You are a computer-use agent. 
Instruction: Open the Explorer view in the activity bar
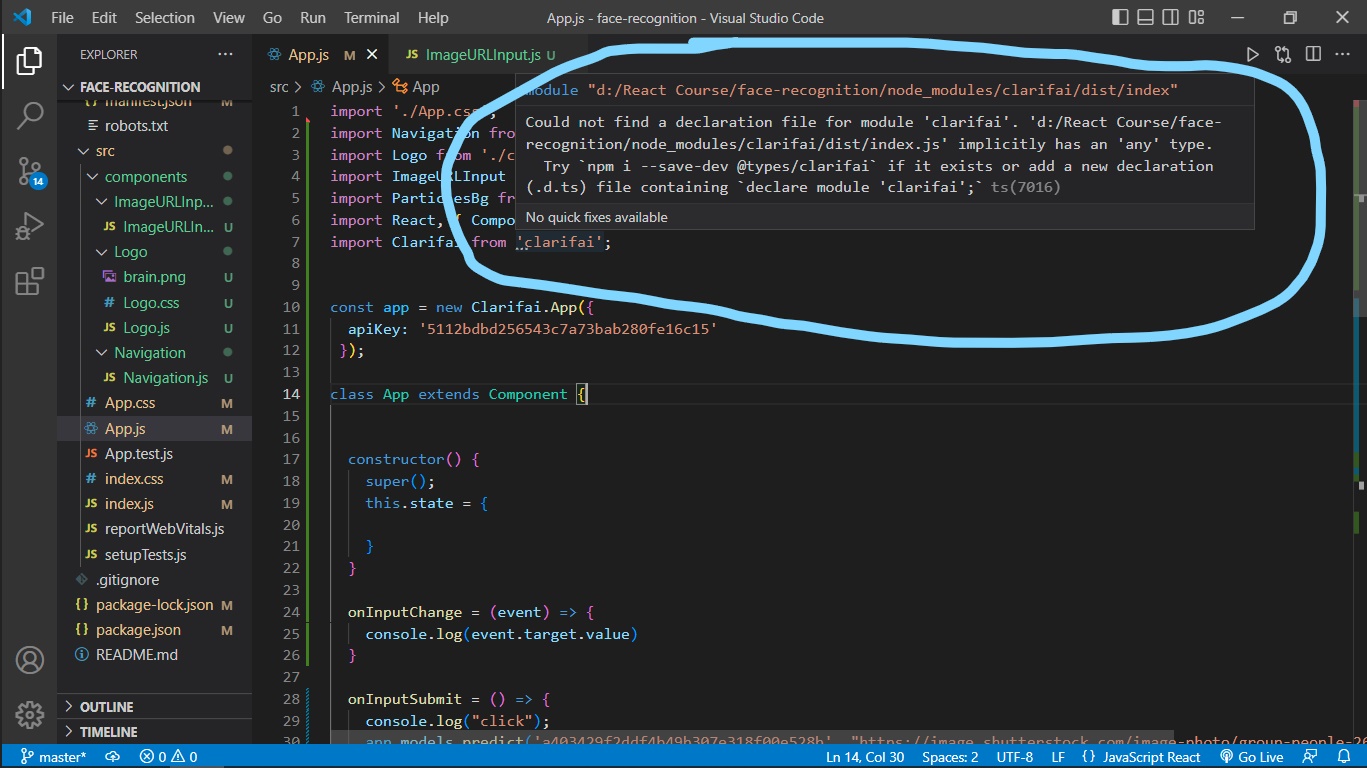point(29,62)
